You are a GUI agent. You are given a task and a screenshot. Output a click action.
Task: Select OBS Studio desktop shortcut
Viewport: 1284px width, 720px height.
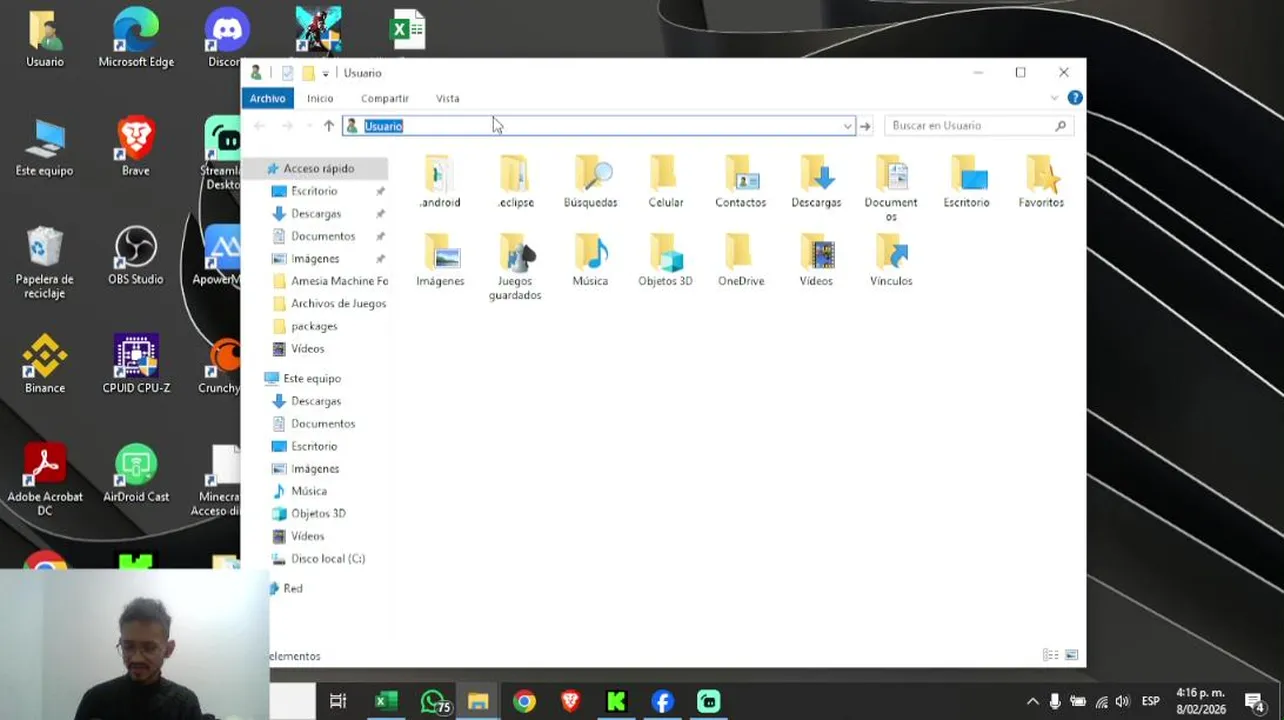point(136,256)
